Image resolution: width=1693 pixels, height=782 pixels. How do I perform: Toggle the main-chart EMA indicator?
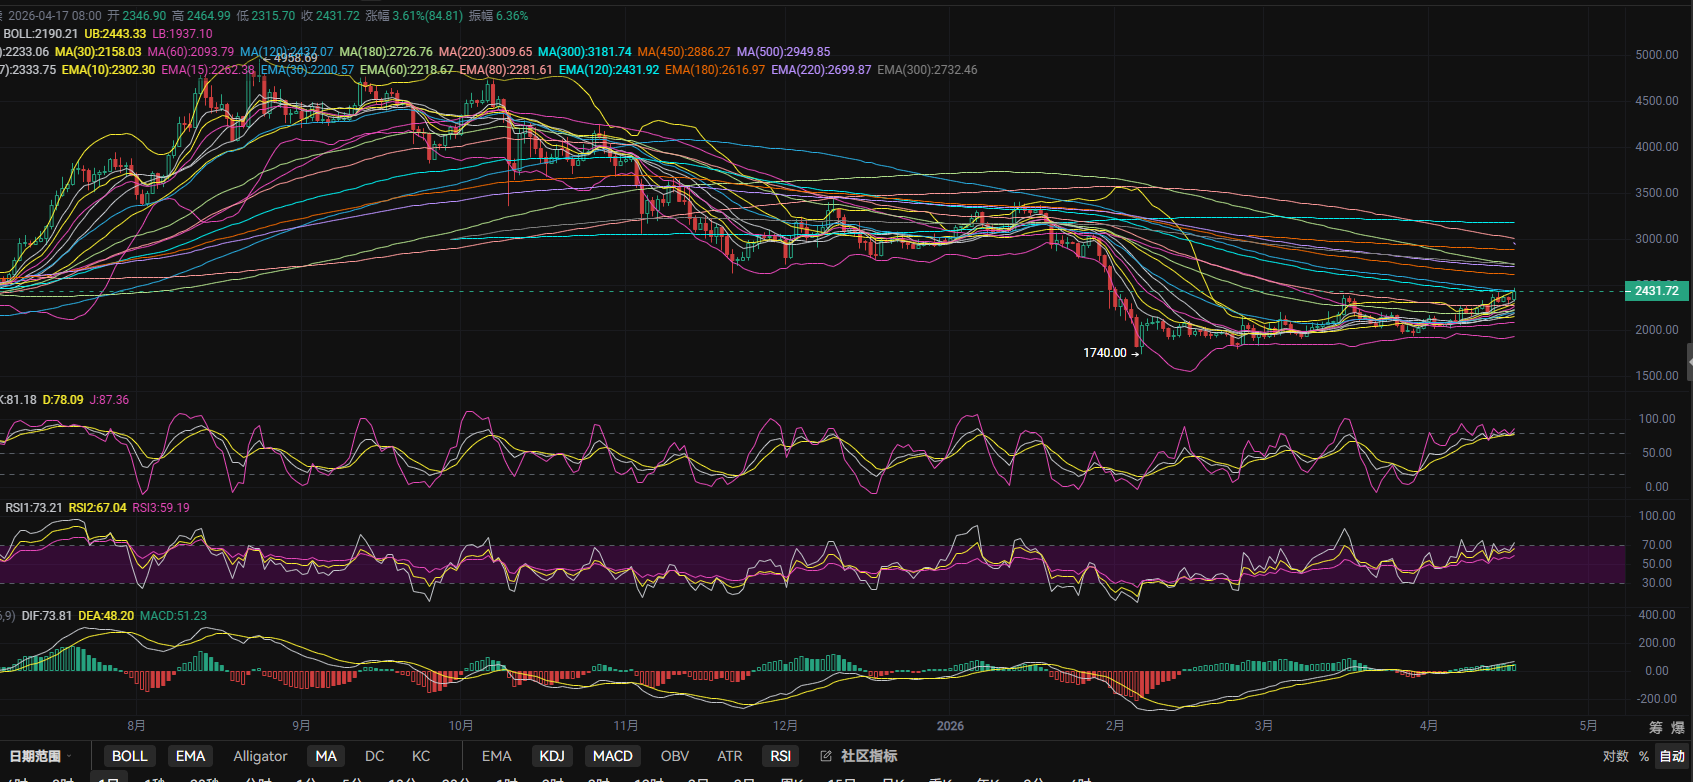(x=190, y=756)
